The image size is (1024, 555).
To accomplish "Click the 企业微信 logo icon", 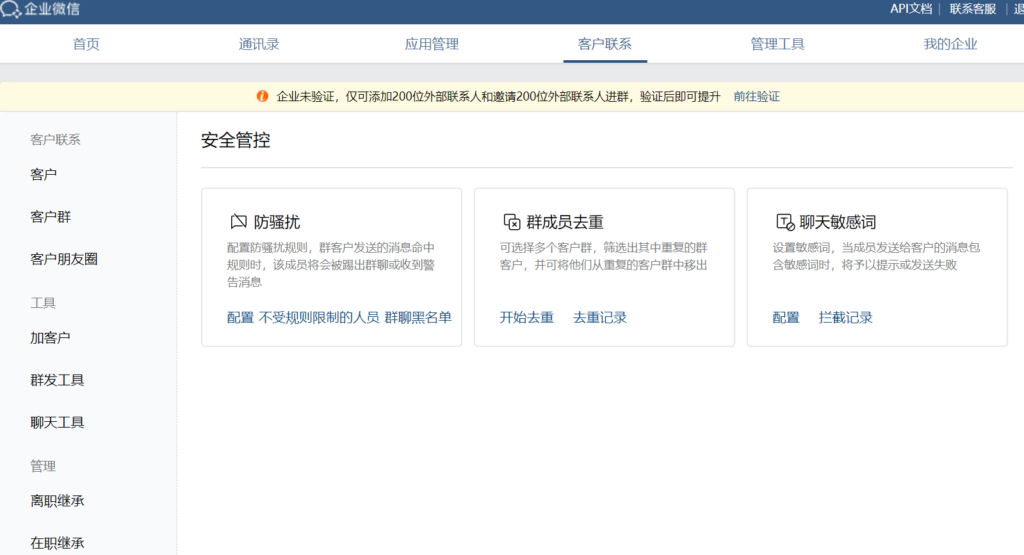I will click(11, 10).
